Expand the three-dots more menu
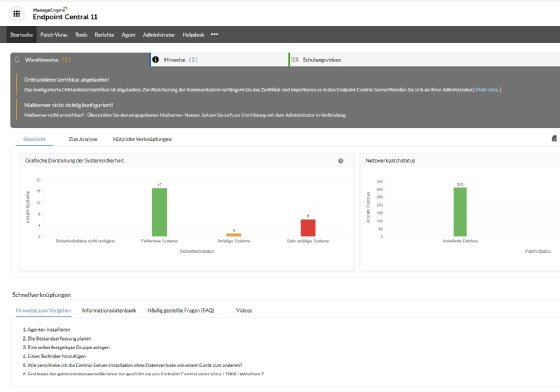560x392 pixels. [214, 34]
